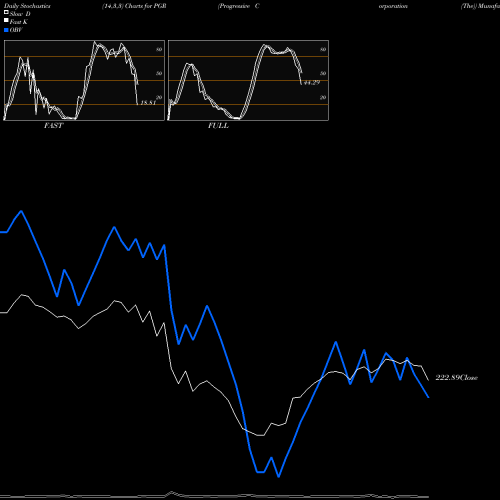Viewport: 500px width, 500px height.
Task: Click the Daily Stochastics title text
Action: point(27,6)
